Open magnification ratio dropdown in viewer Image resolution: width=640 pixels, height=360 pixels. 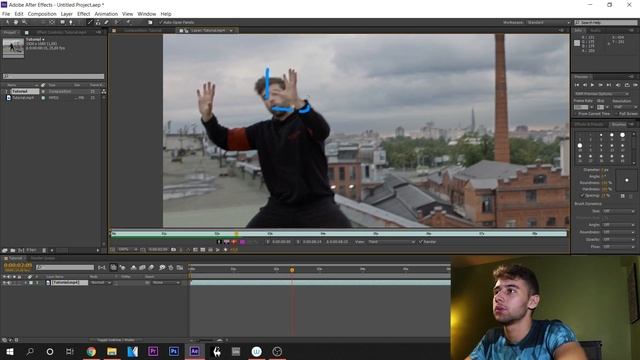pyautogui.click(x=128, y=249)
